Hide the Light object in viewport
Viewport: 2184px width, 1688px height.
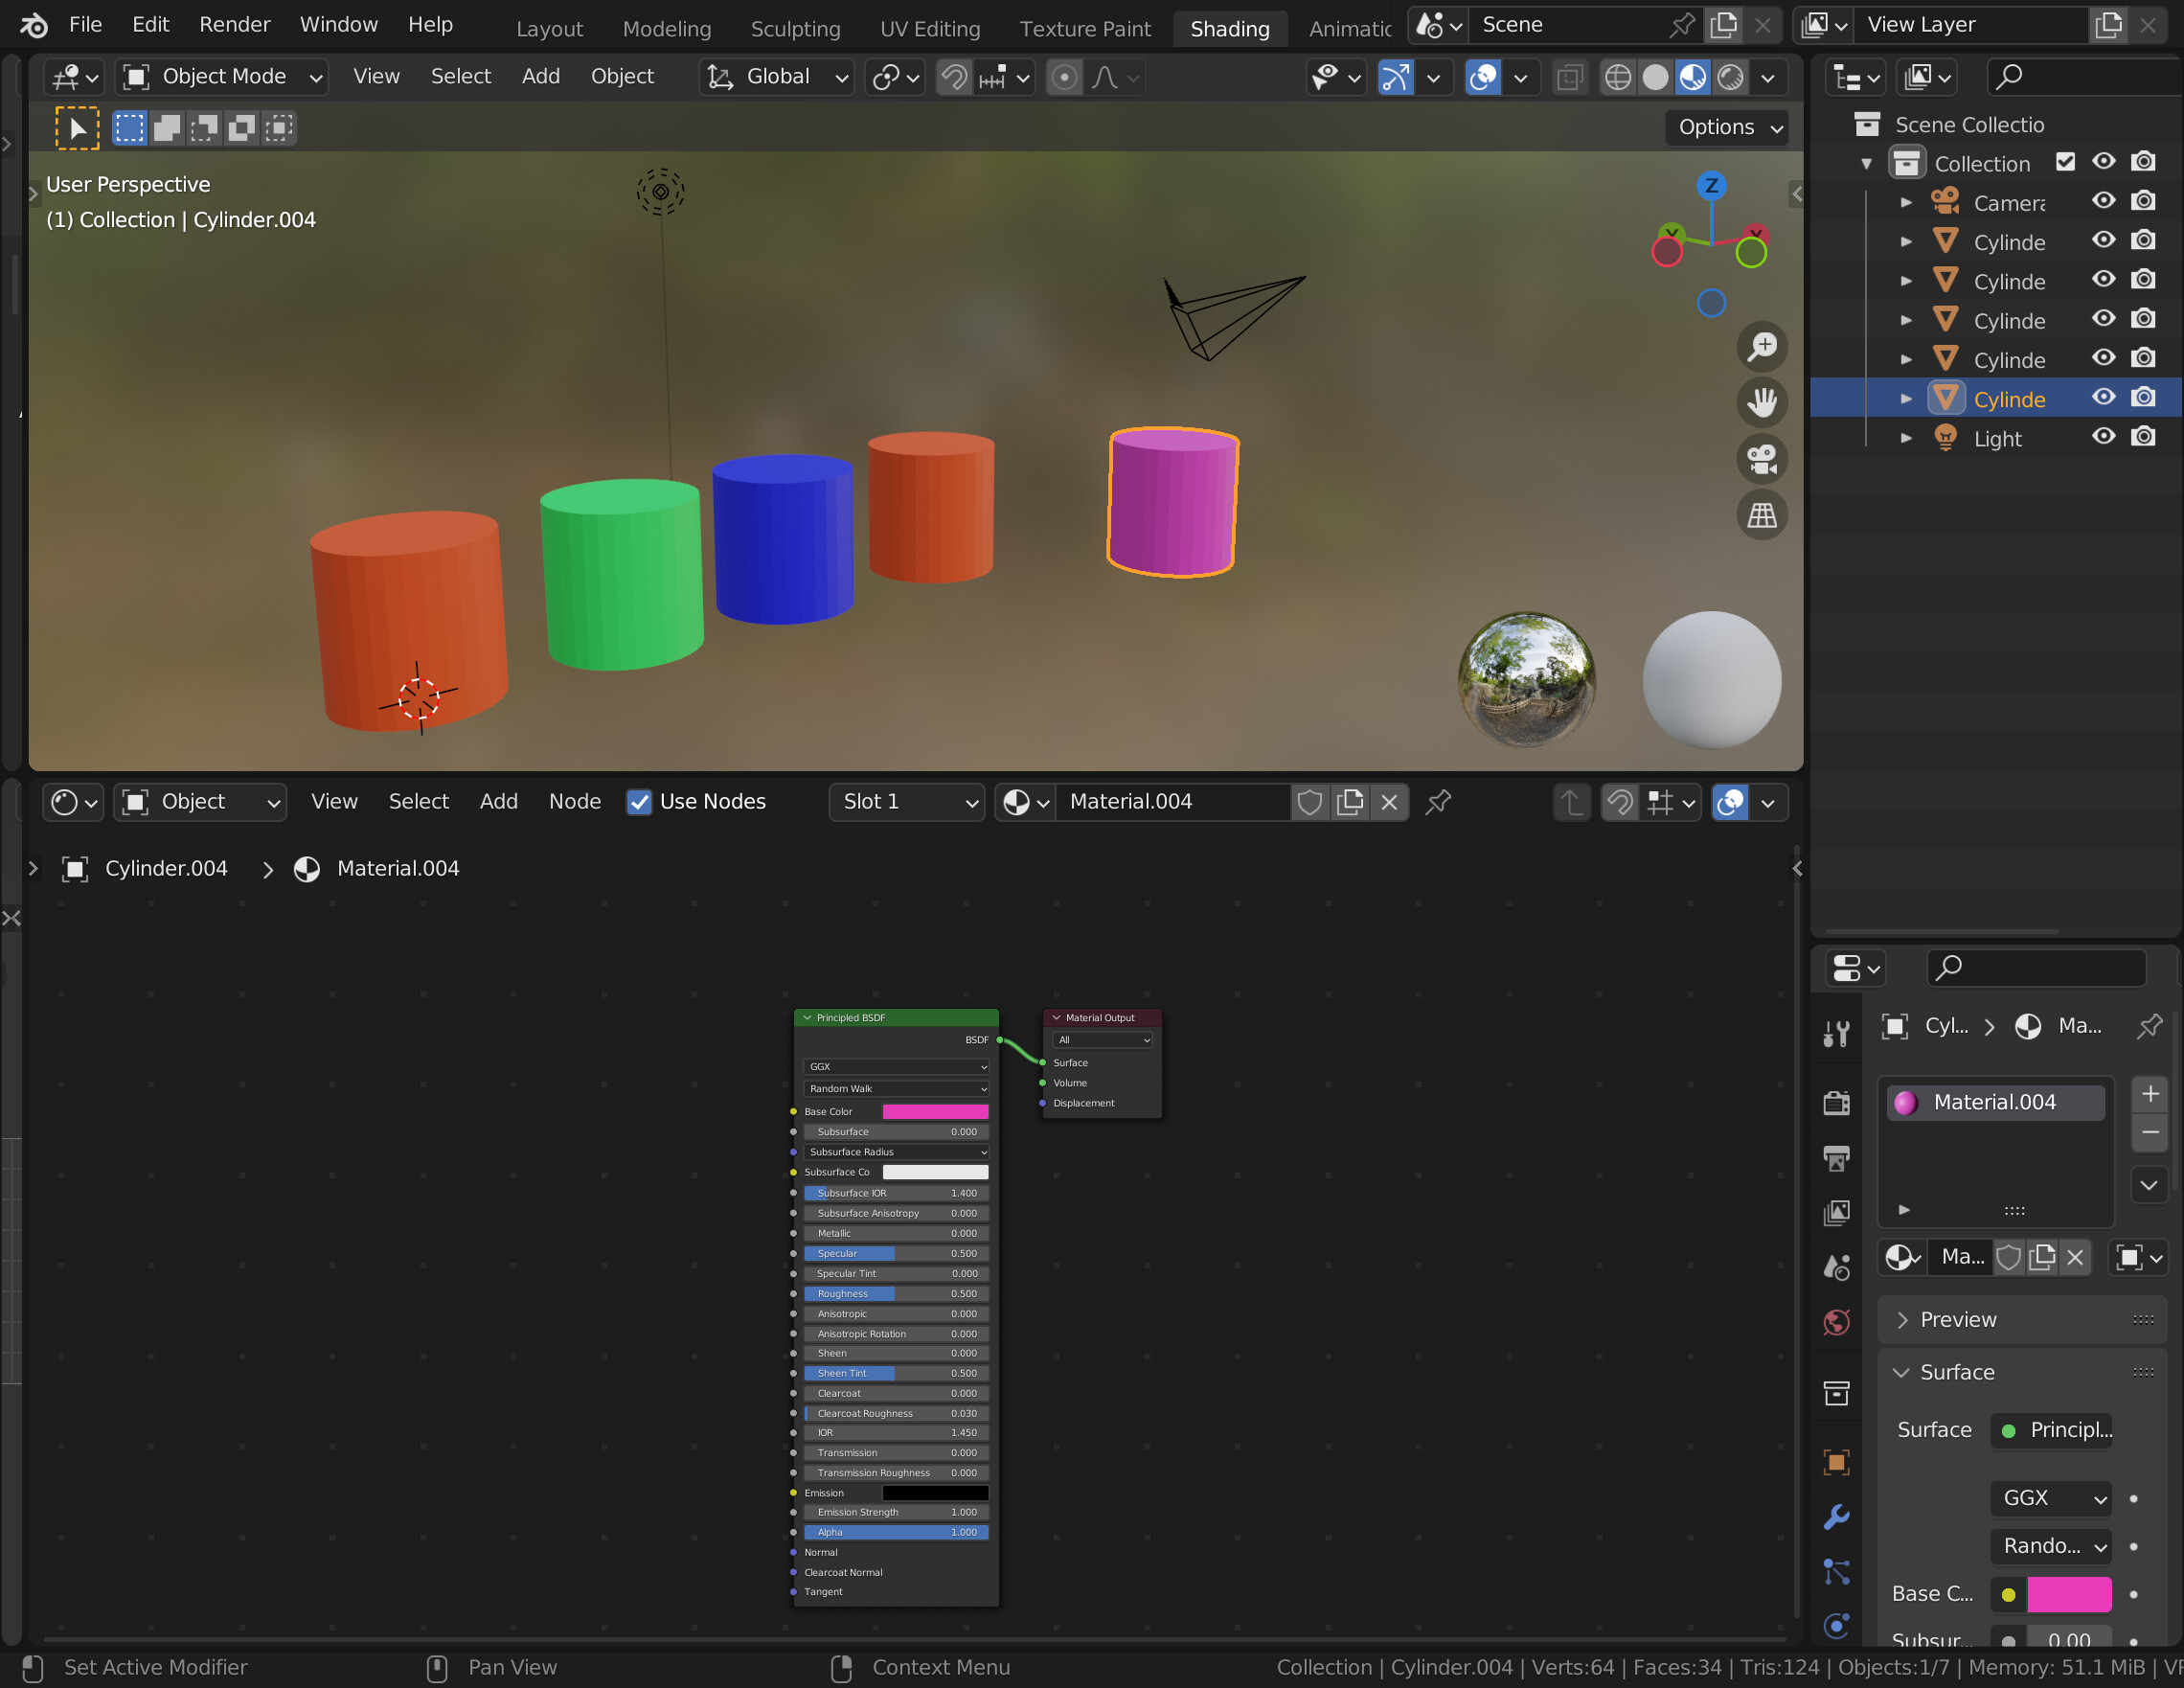click(2104, 437)
